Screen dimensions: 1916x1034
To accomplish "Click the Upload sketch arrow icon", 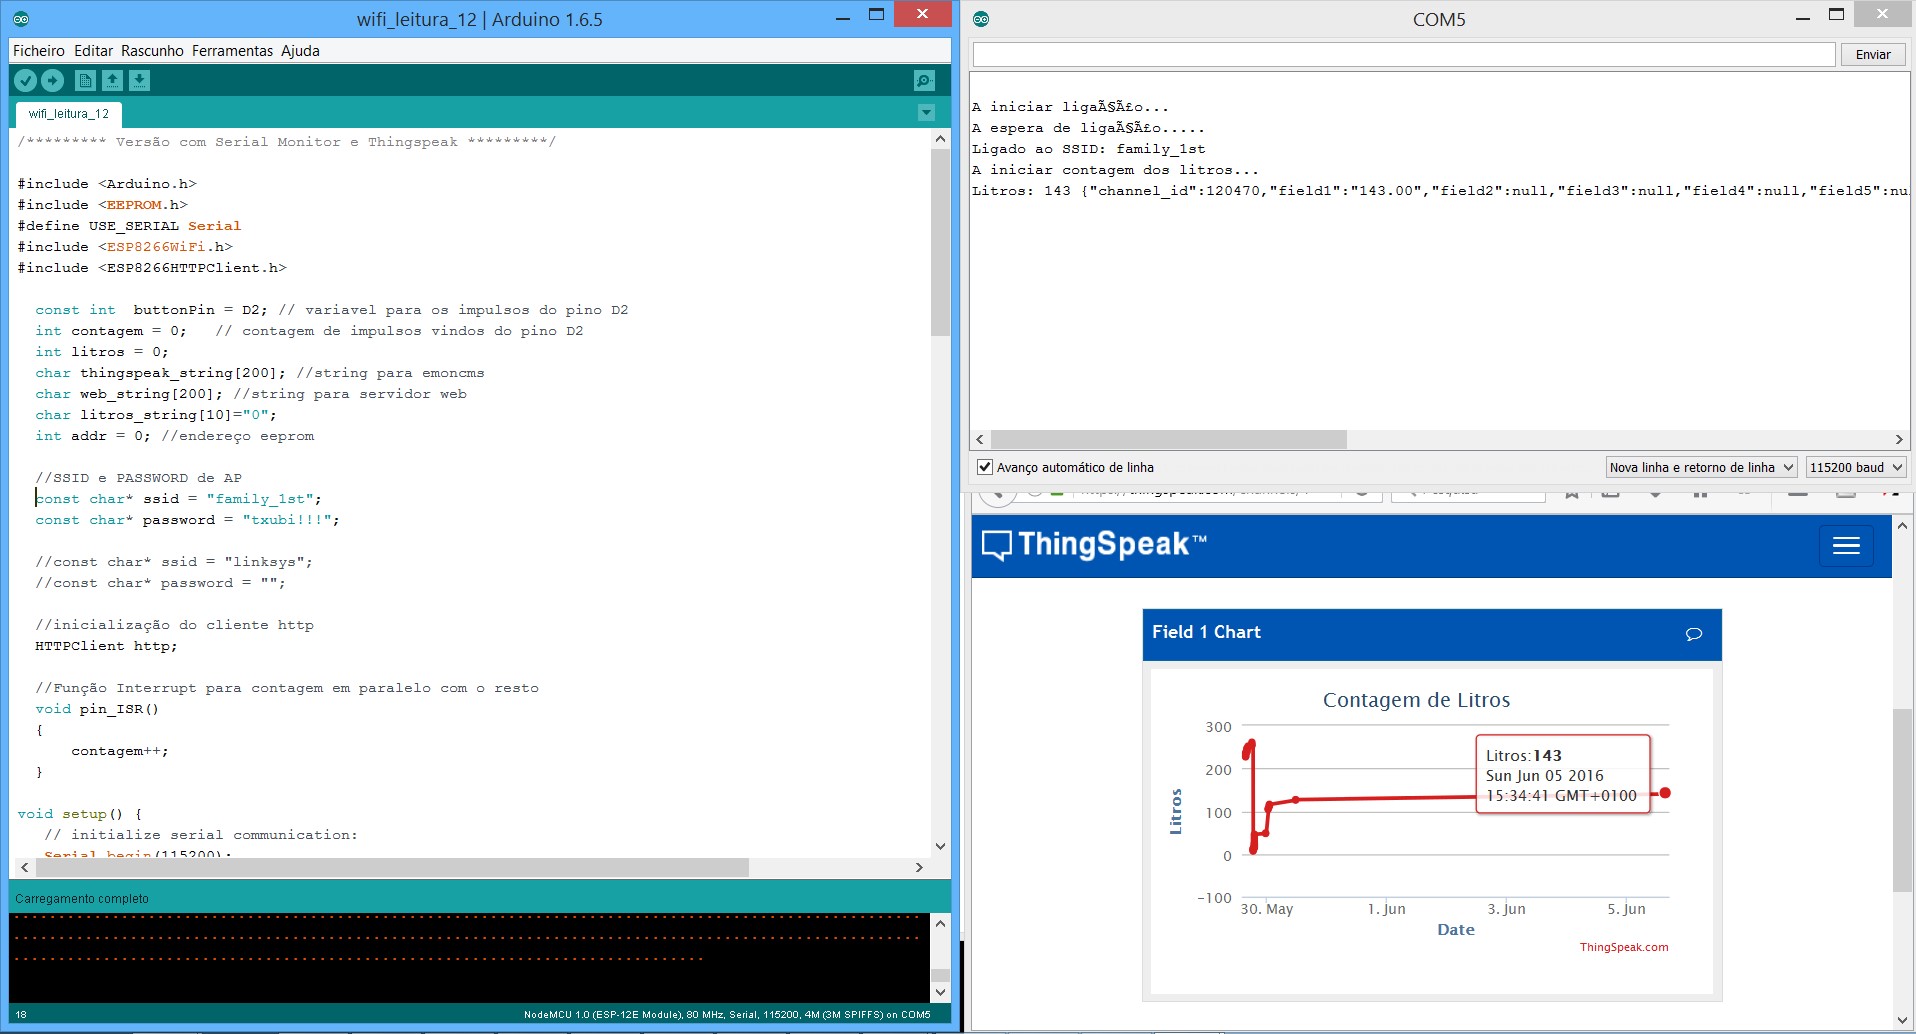I will tap(53, 81).
